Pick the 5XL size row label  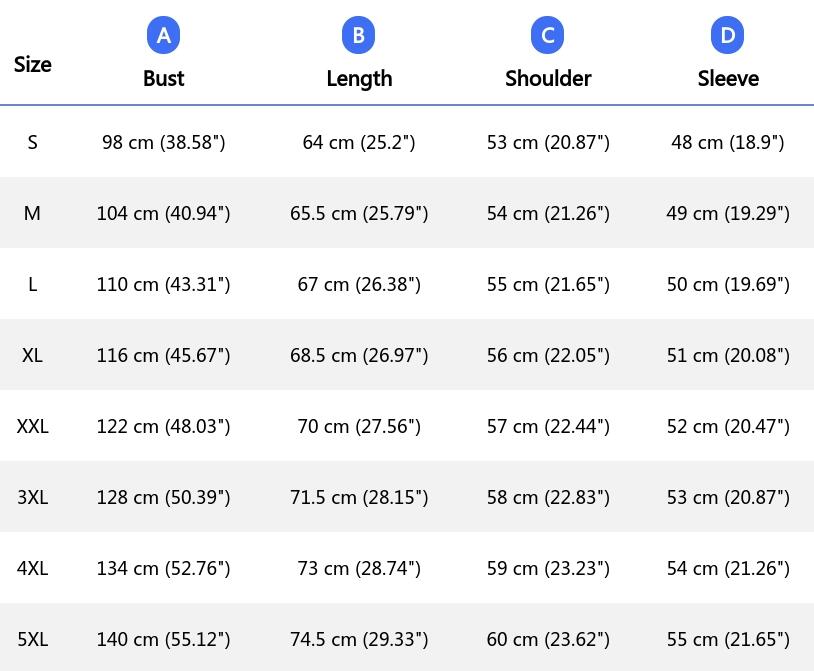click(x=32, y=639)
